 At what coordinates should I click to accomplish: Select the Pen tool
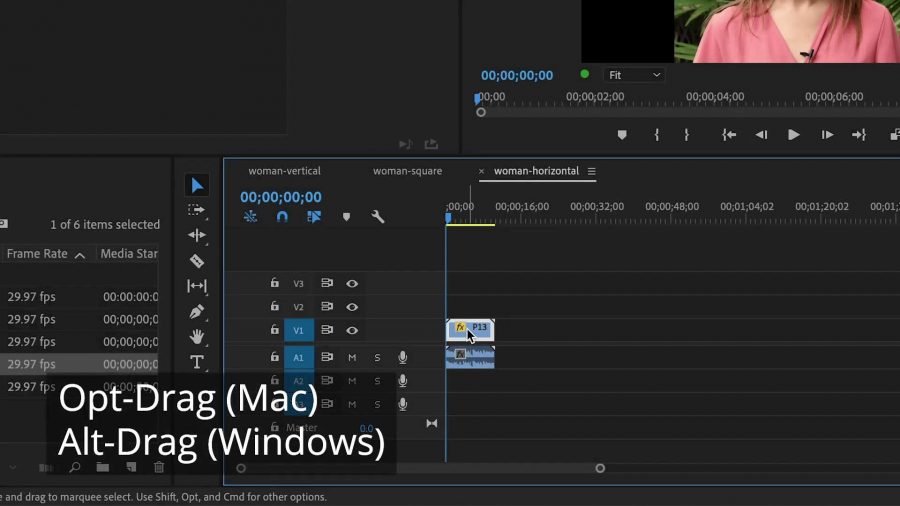(197, 312)
